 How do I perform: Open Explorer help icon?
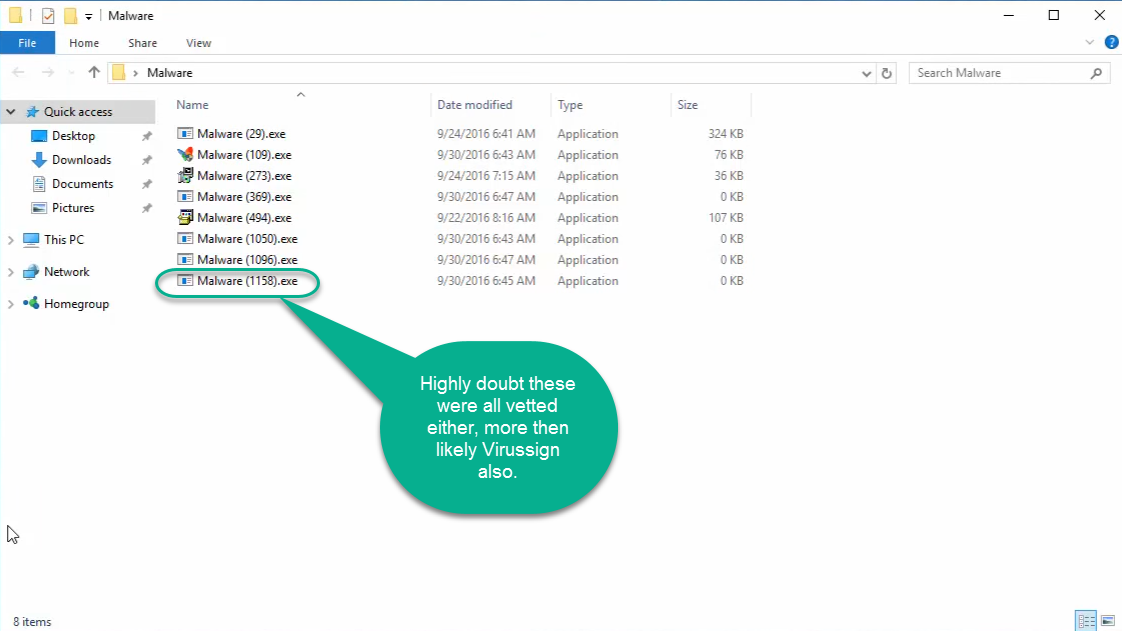tap(1111, 43)
